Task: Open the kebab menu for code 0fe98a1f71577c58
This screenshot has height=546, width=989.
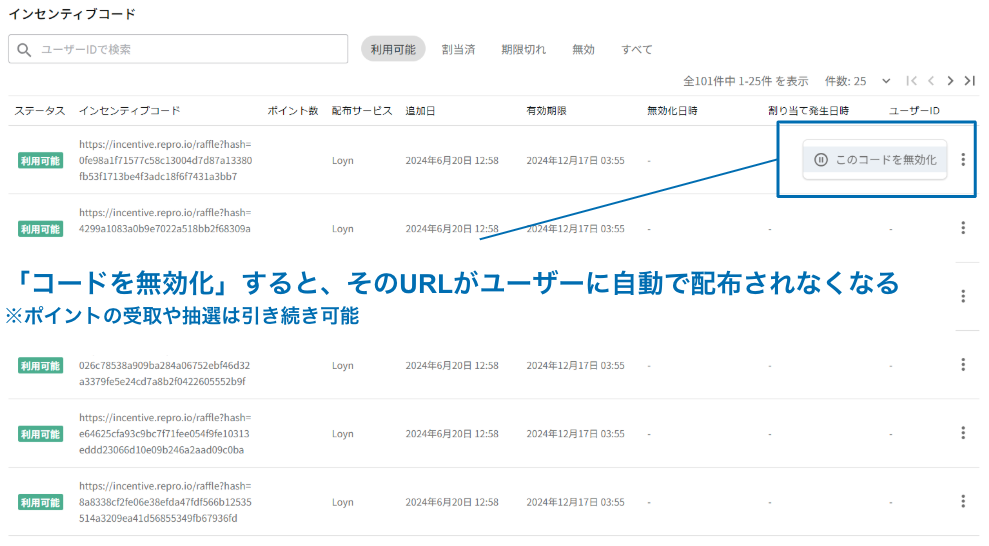Action: [x=963, y=160]
